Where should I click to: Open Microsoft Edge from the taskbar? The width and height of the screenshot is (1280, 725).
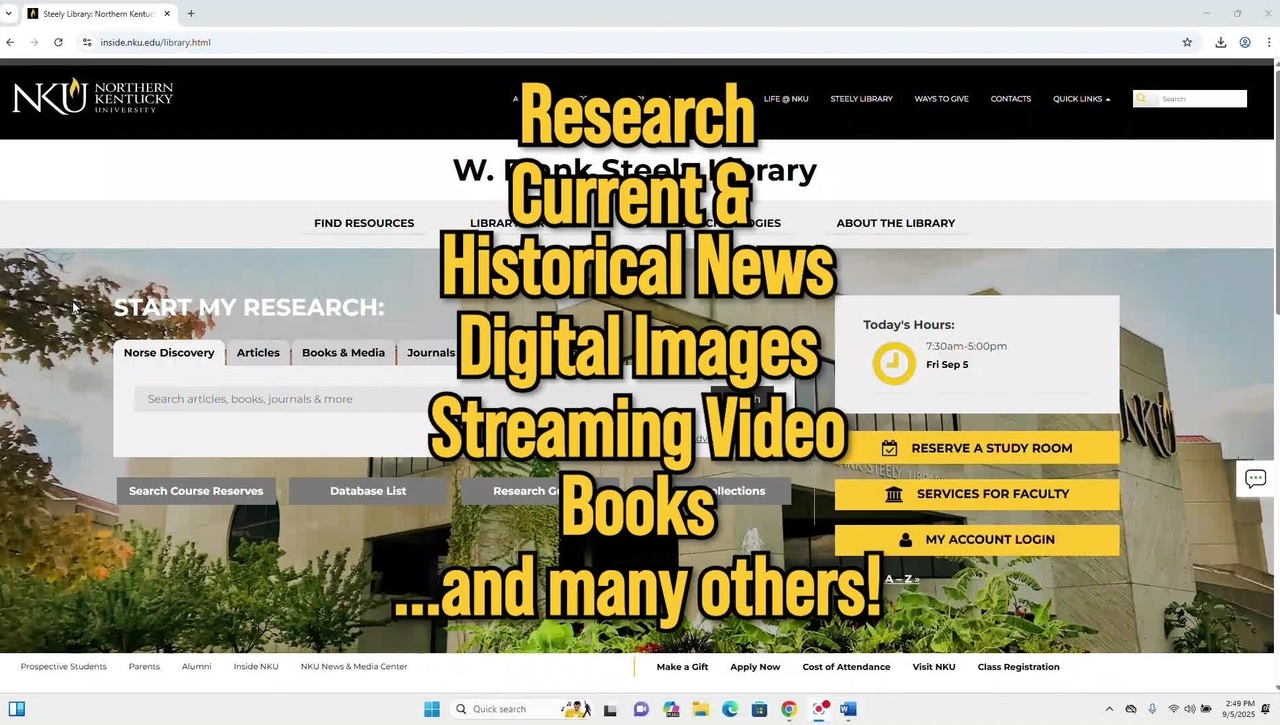(x=730, y=709)
